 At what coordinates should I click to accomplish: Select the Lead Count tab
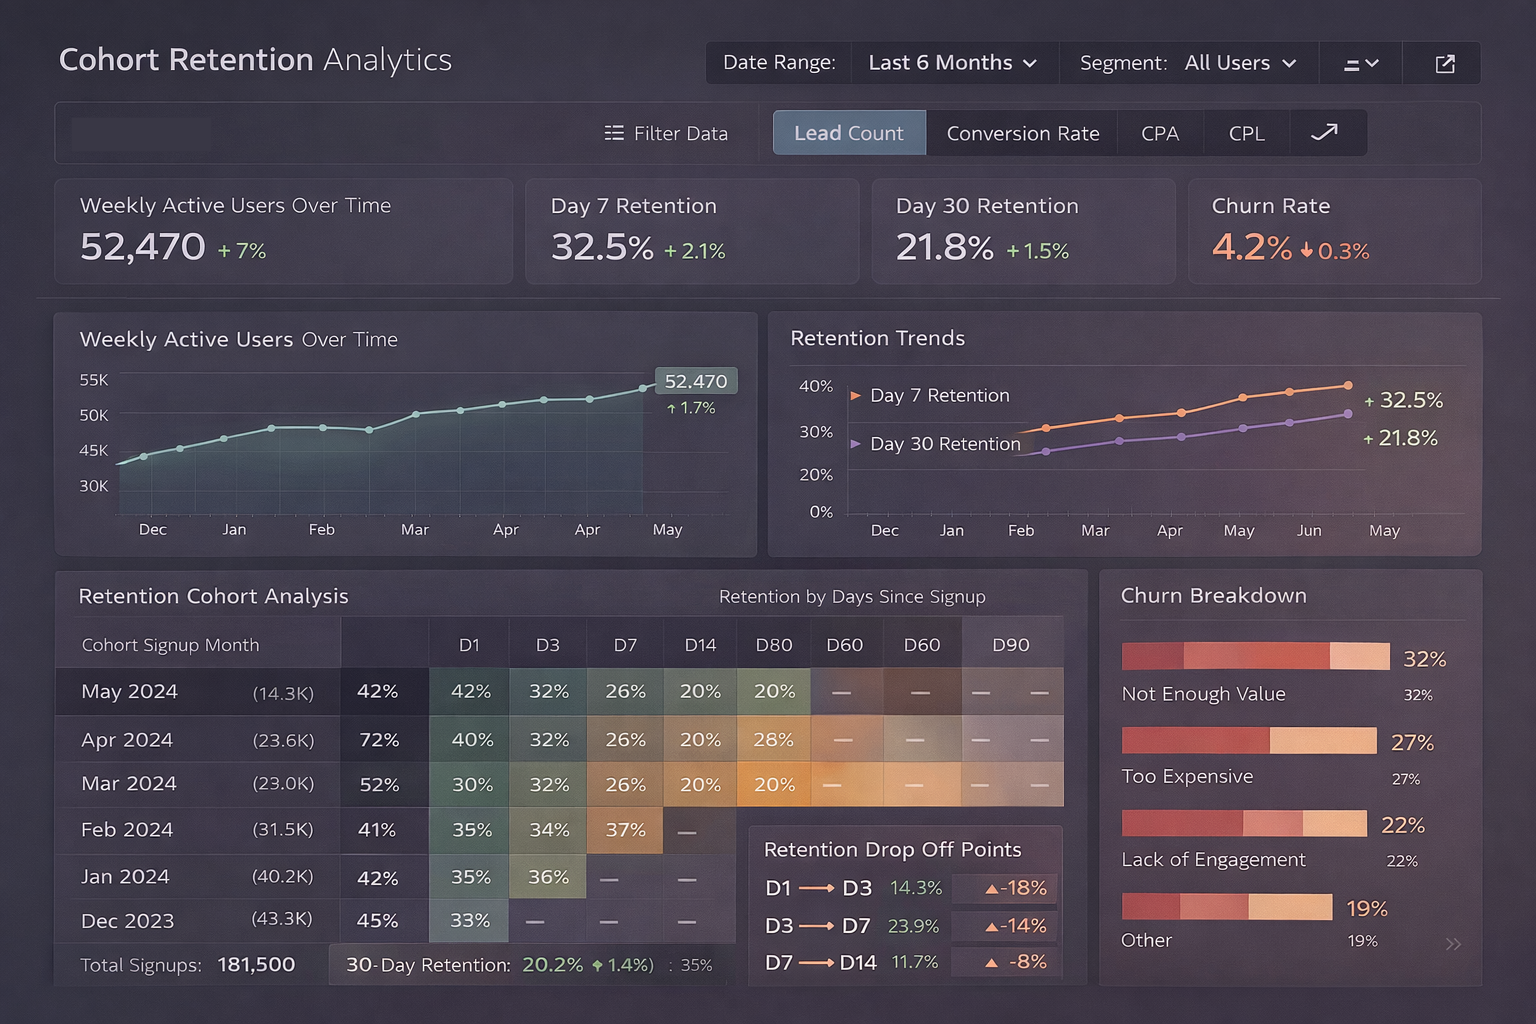point(849,133)
